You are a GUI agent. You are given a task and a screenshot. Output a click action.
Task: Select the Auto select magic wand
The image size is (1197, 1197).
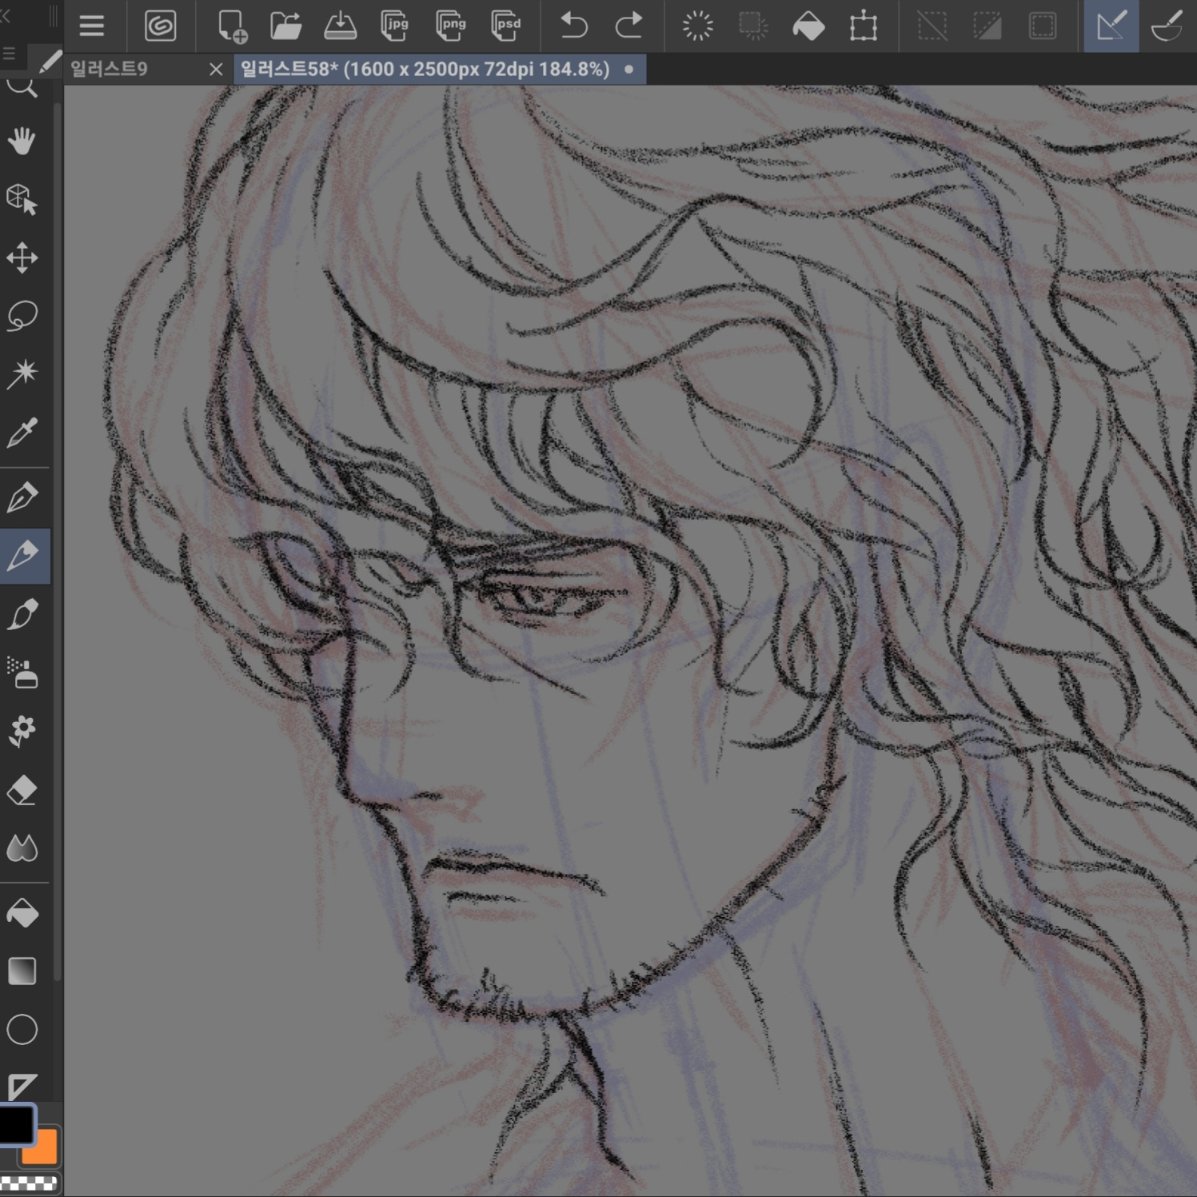click(x=22, y=374)
